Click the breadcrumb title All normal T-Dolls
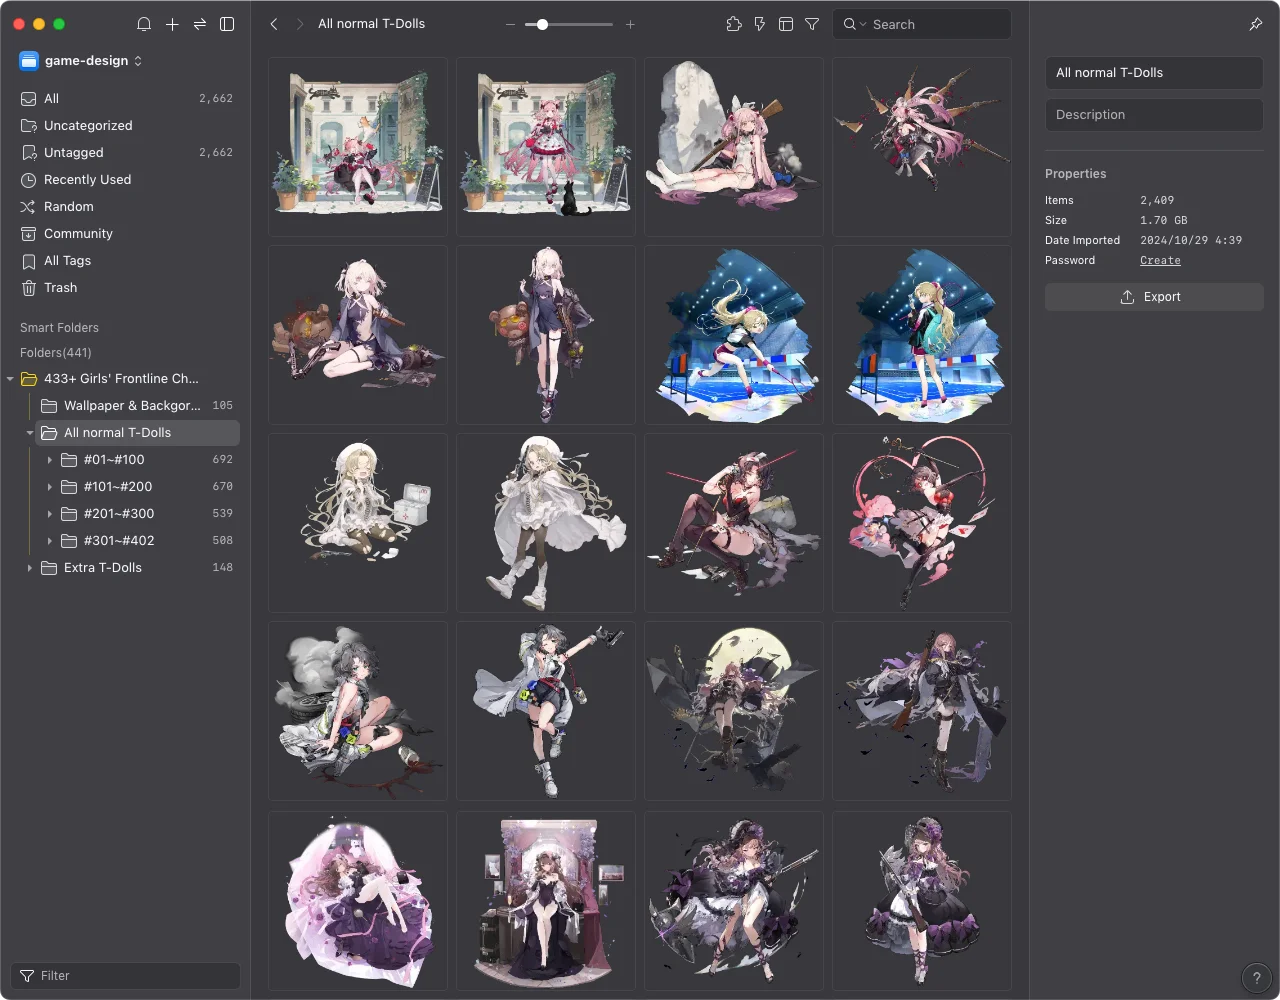Screen dimensions: 1280x1000 371,24
